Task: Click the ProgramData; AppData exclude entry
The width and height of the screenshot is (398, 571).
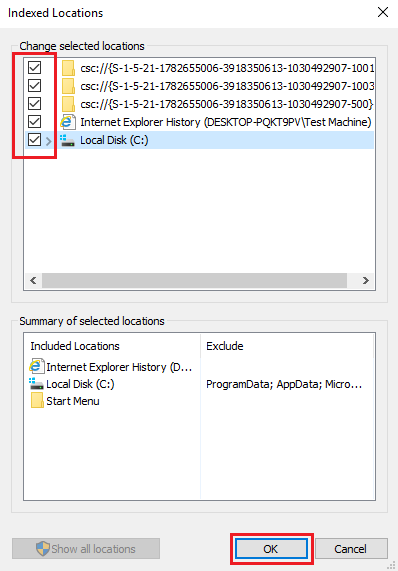Action: [x=284, y=384]
